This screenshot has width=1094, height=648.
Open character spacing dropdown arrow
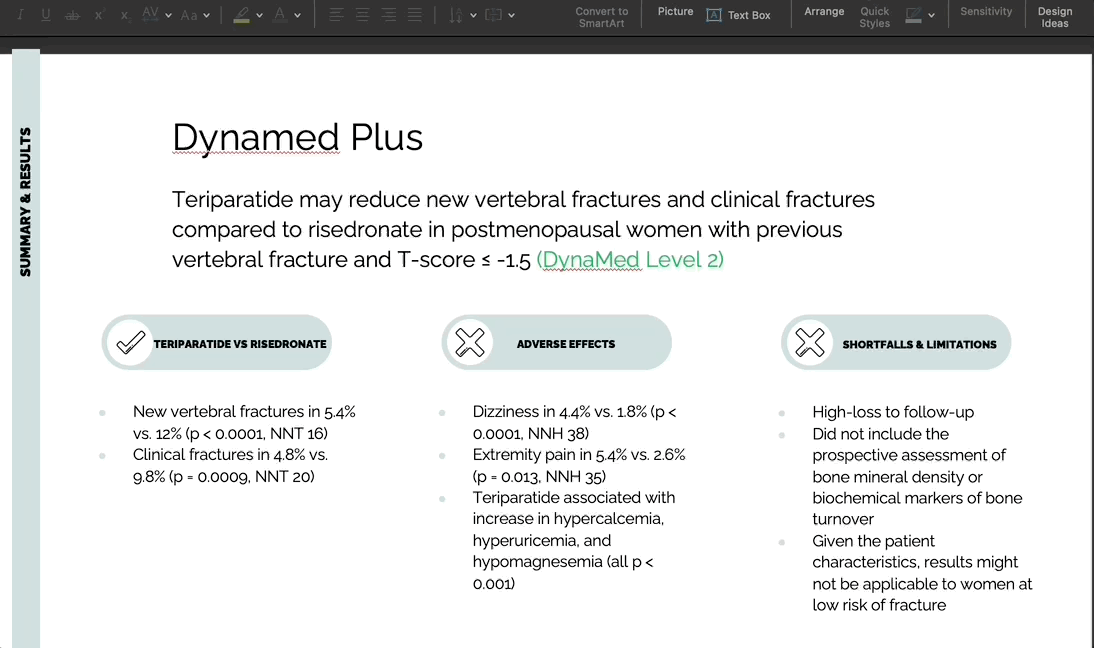168,15
